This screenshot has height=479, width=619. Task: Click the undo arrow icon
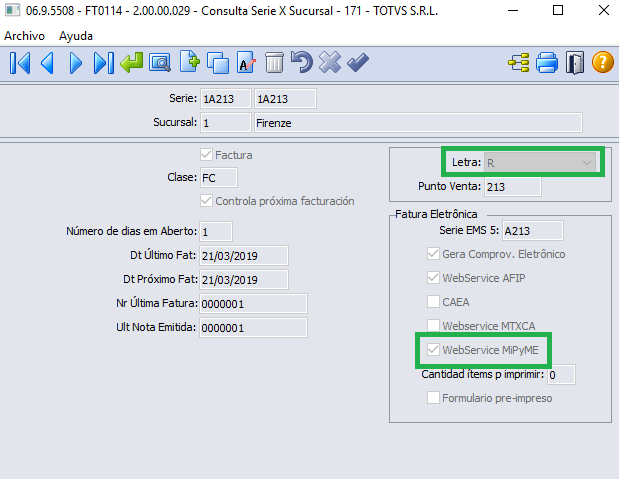point(302,62)
